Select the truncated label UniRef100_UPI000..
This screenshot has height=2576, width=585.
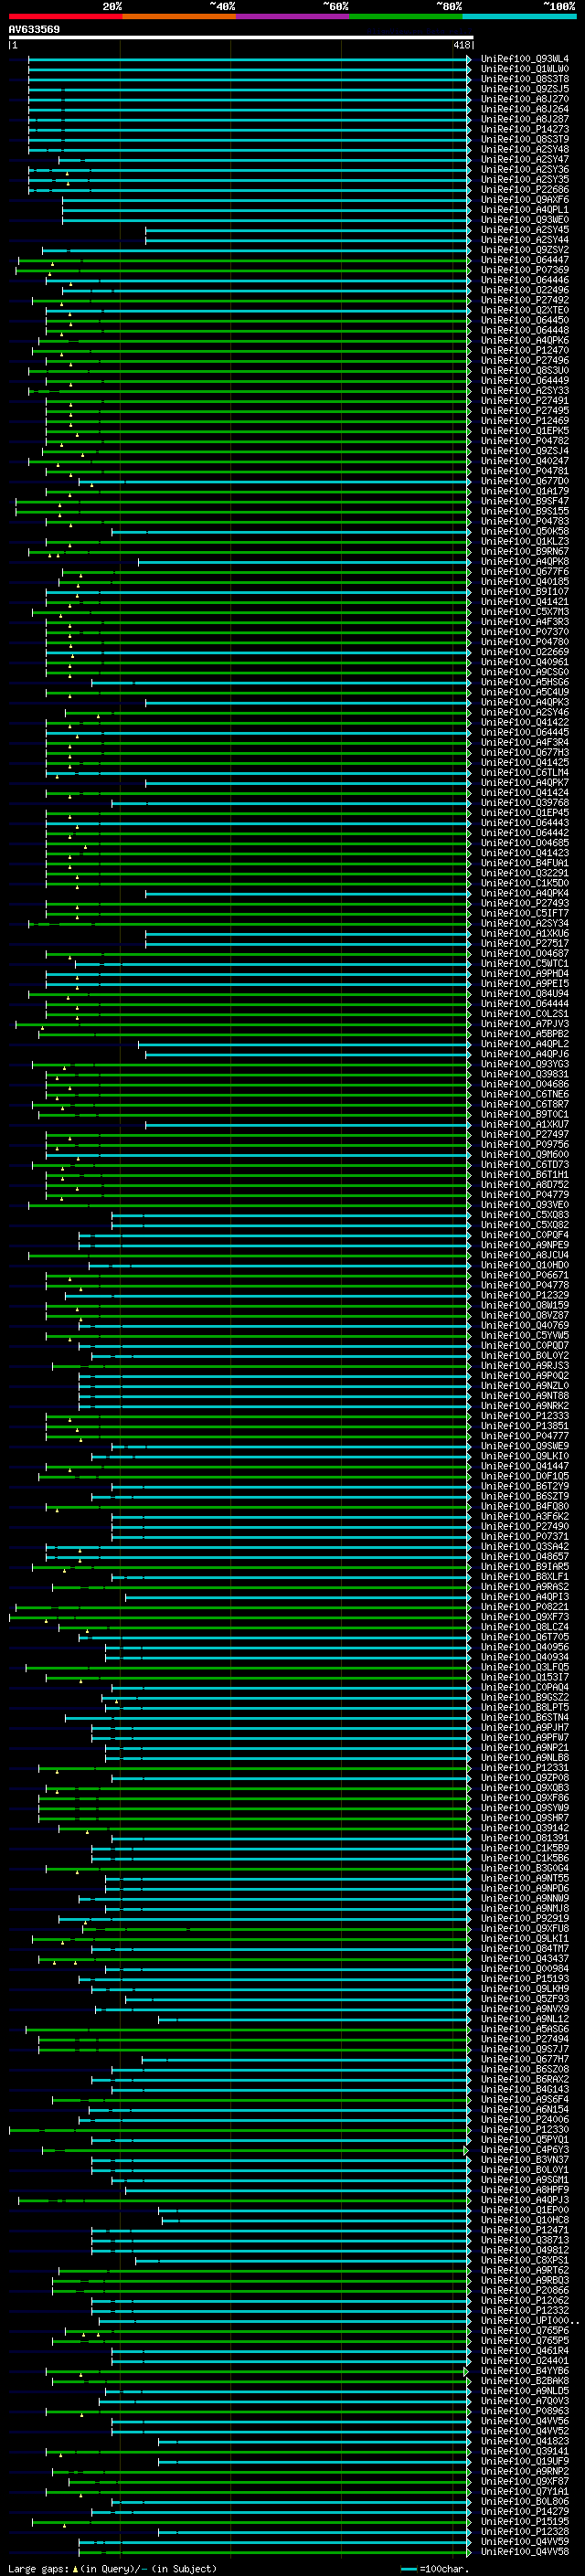528,2321
